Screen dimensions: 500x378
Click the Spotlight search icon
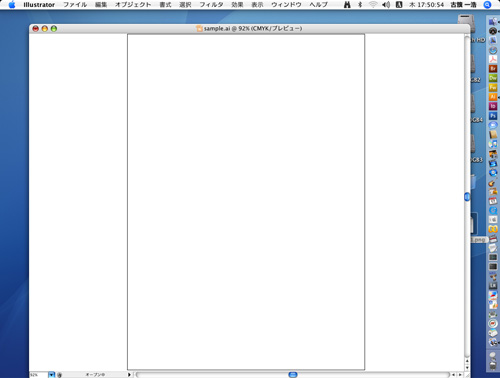(487, 5)
